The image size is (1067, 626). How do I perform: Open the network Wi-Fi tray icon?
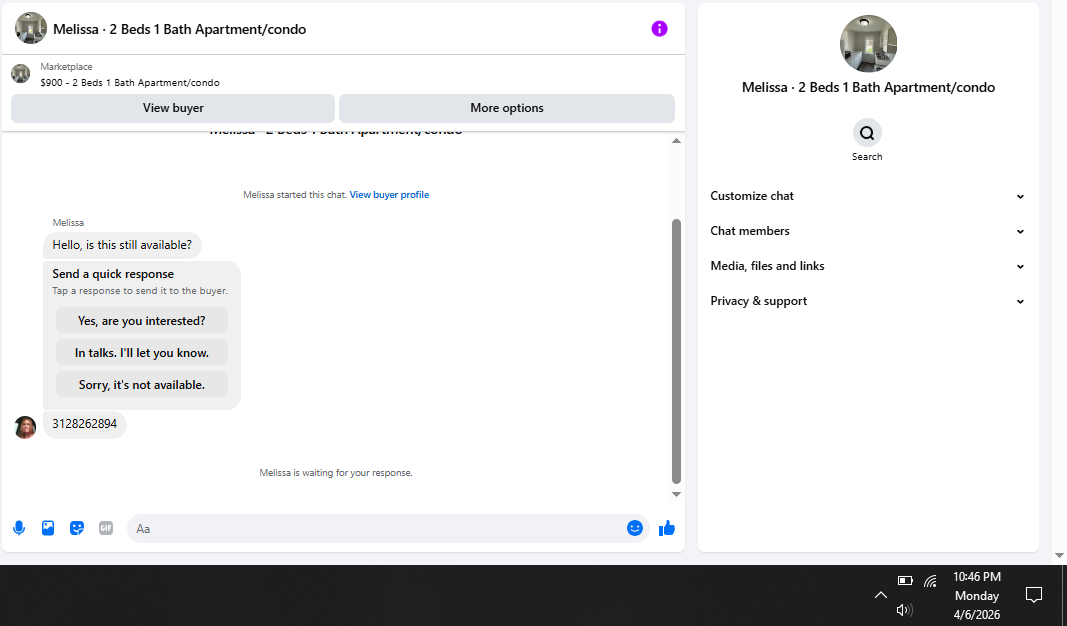click(930, 580)
